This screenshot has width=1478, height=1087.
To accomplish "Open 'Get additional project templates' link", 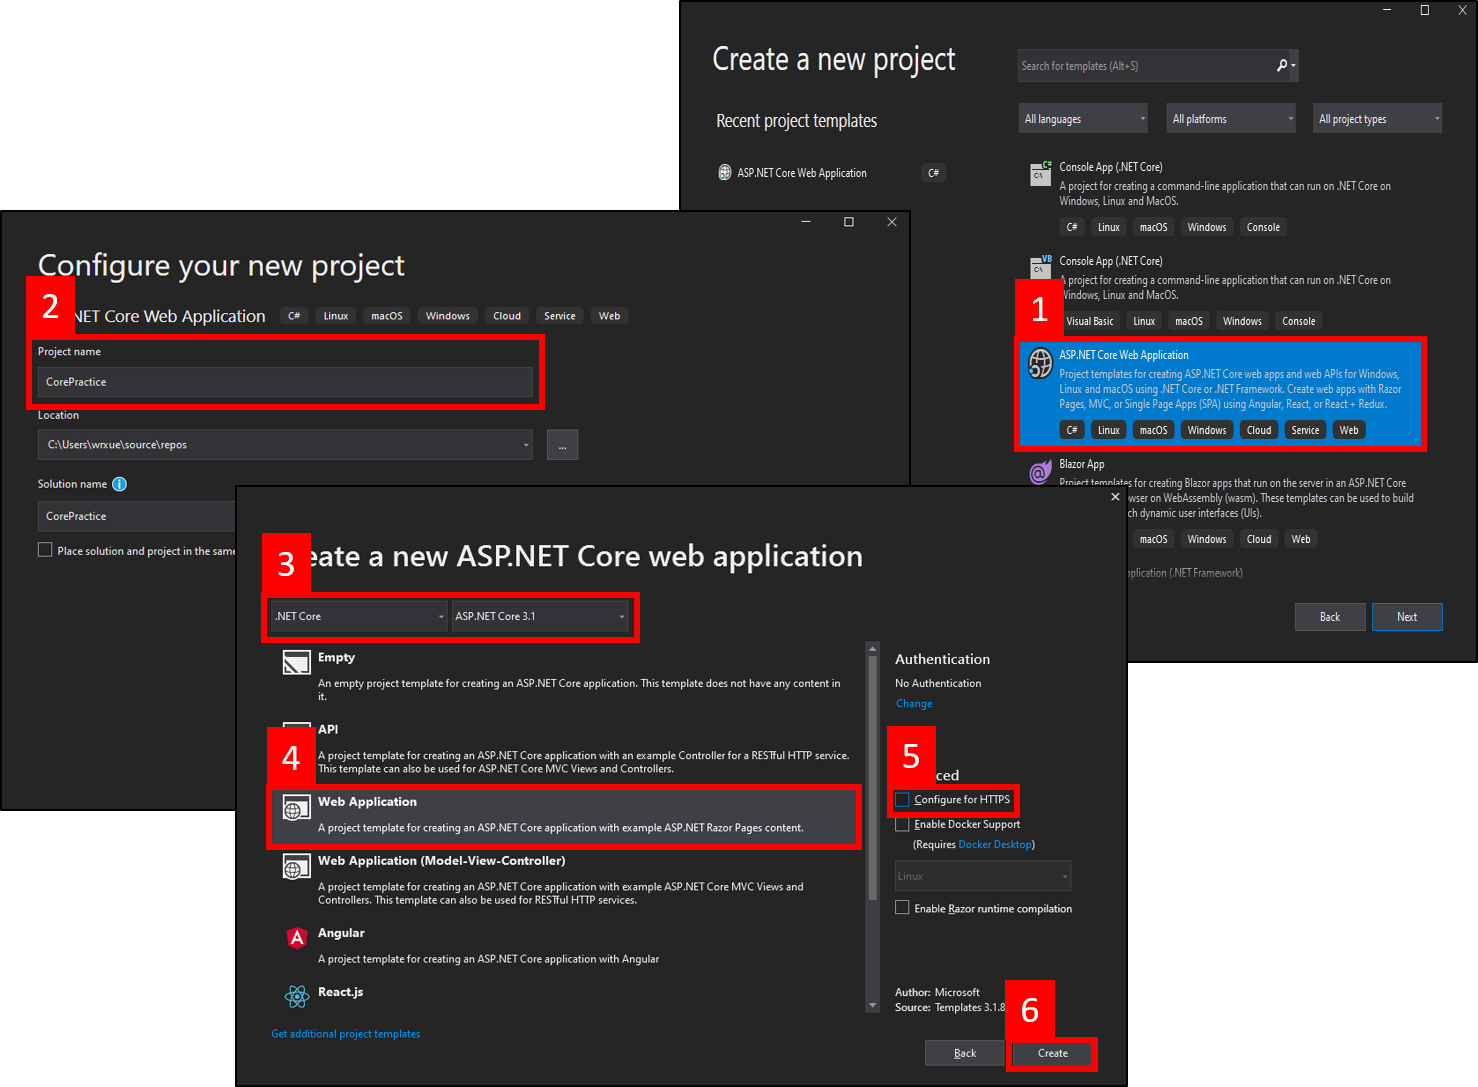I will click(346, 1034).
